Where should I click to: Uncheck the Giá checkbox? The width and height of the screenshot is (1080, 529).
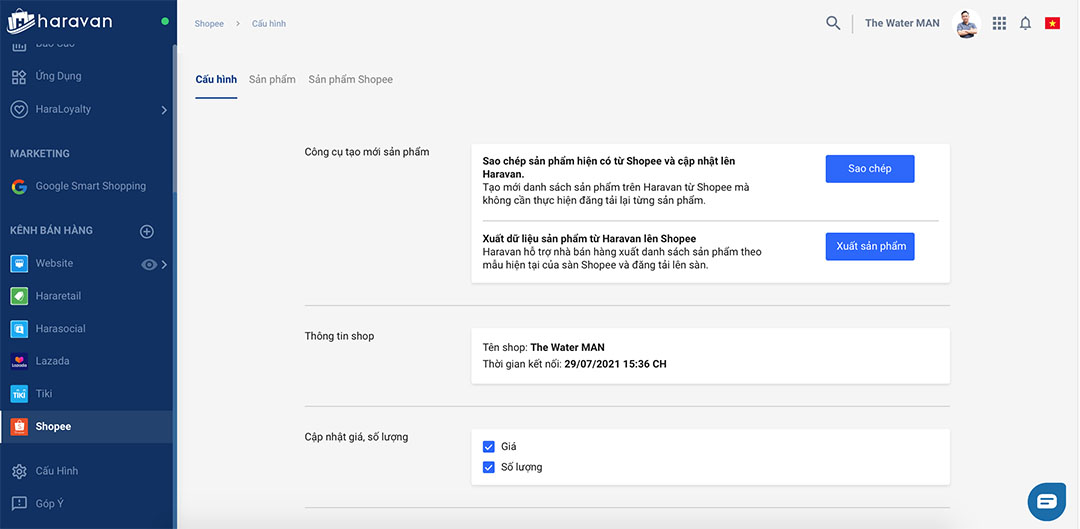[489, 447]
